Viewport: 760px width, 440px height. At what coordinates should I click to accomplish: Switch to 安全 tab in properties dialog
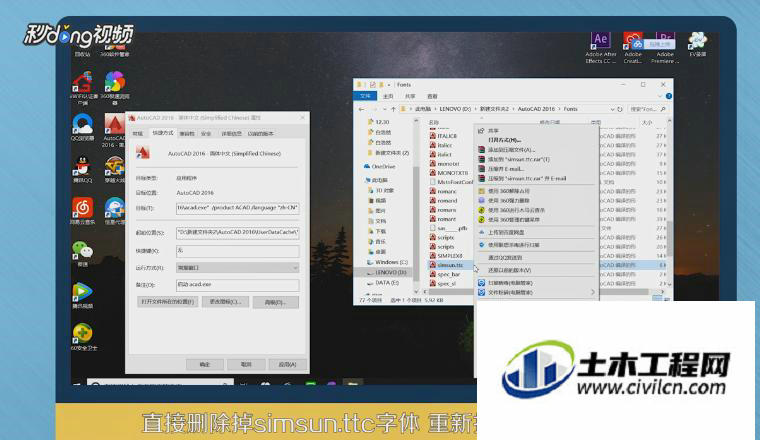(x=206, y=133)
